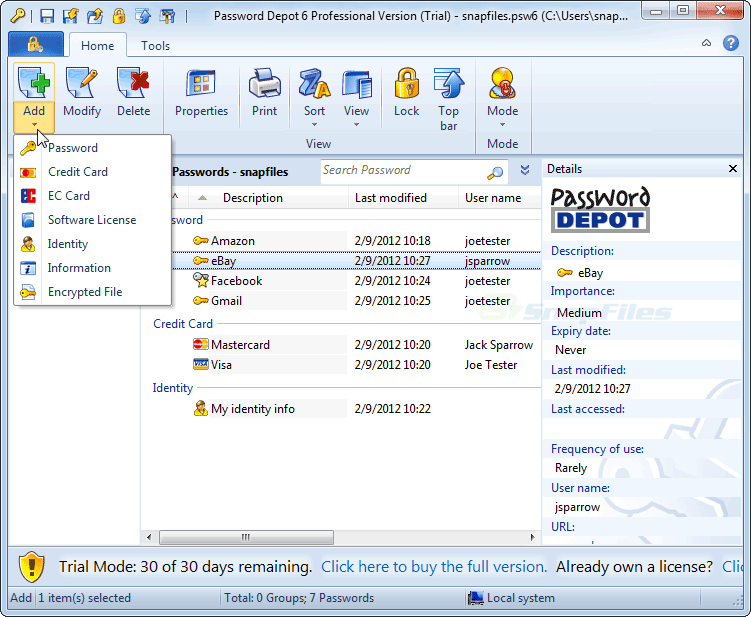
Task: Sort by the Description column header
Action: 268,198
